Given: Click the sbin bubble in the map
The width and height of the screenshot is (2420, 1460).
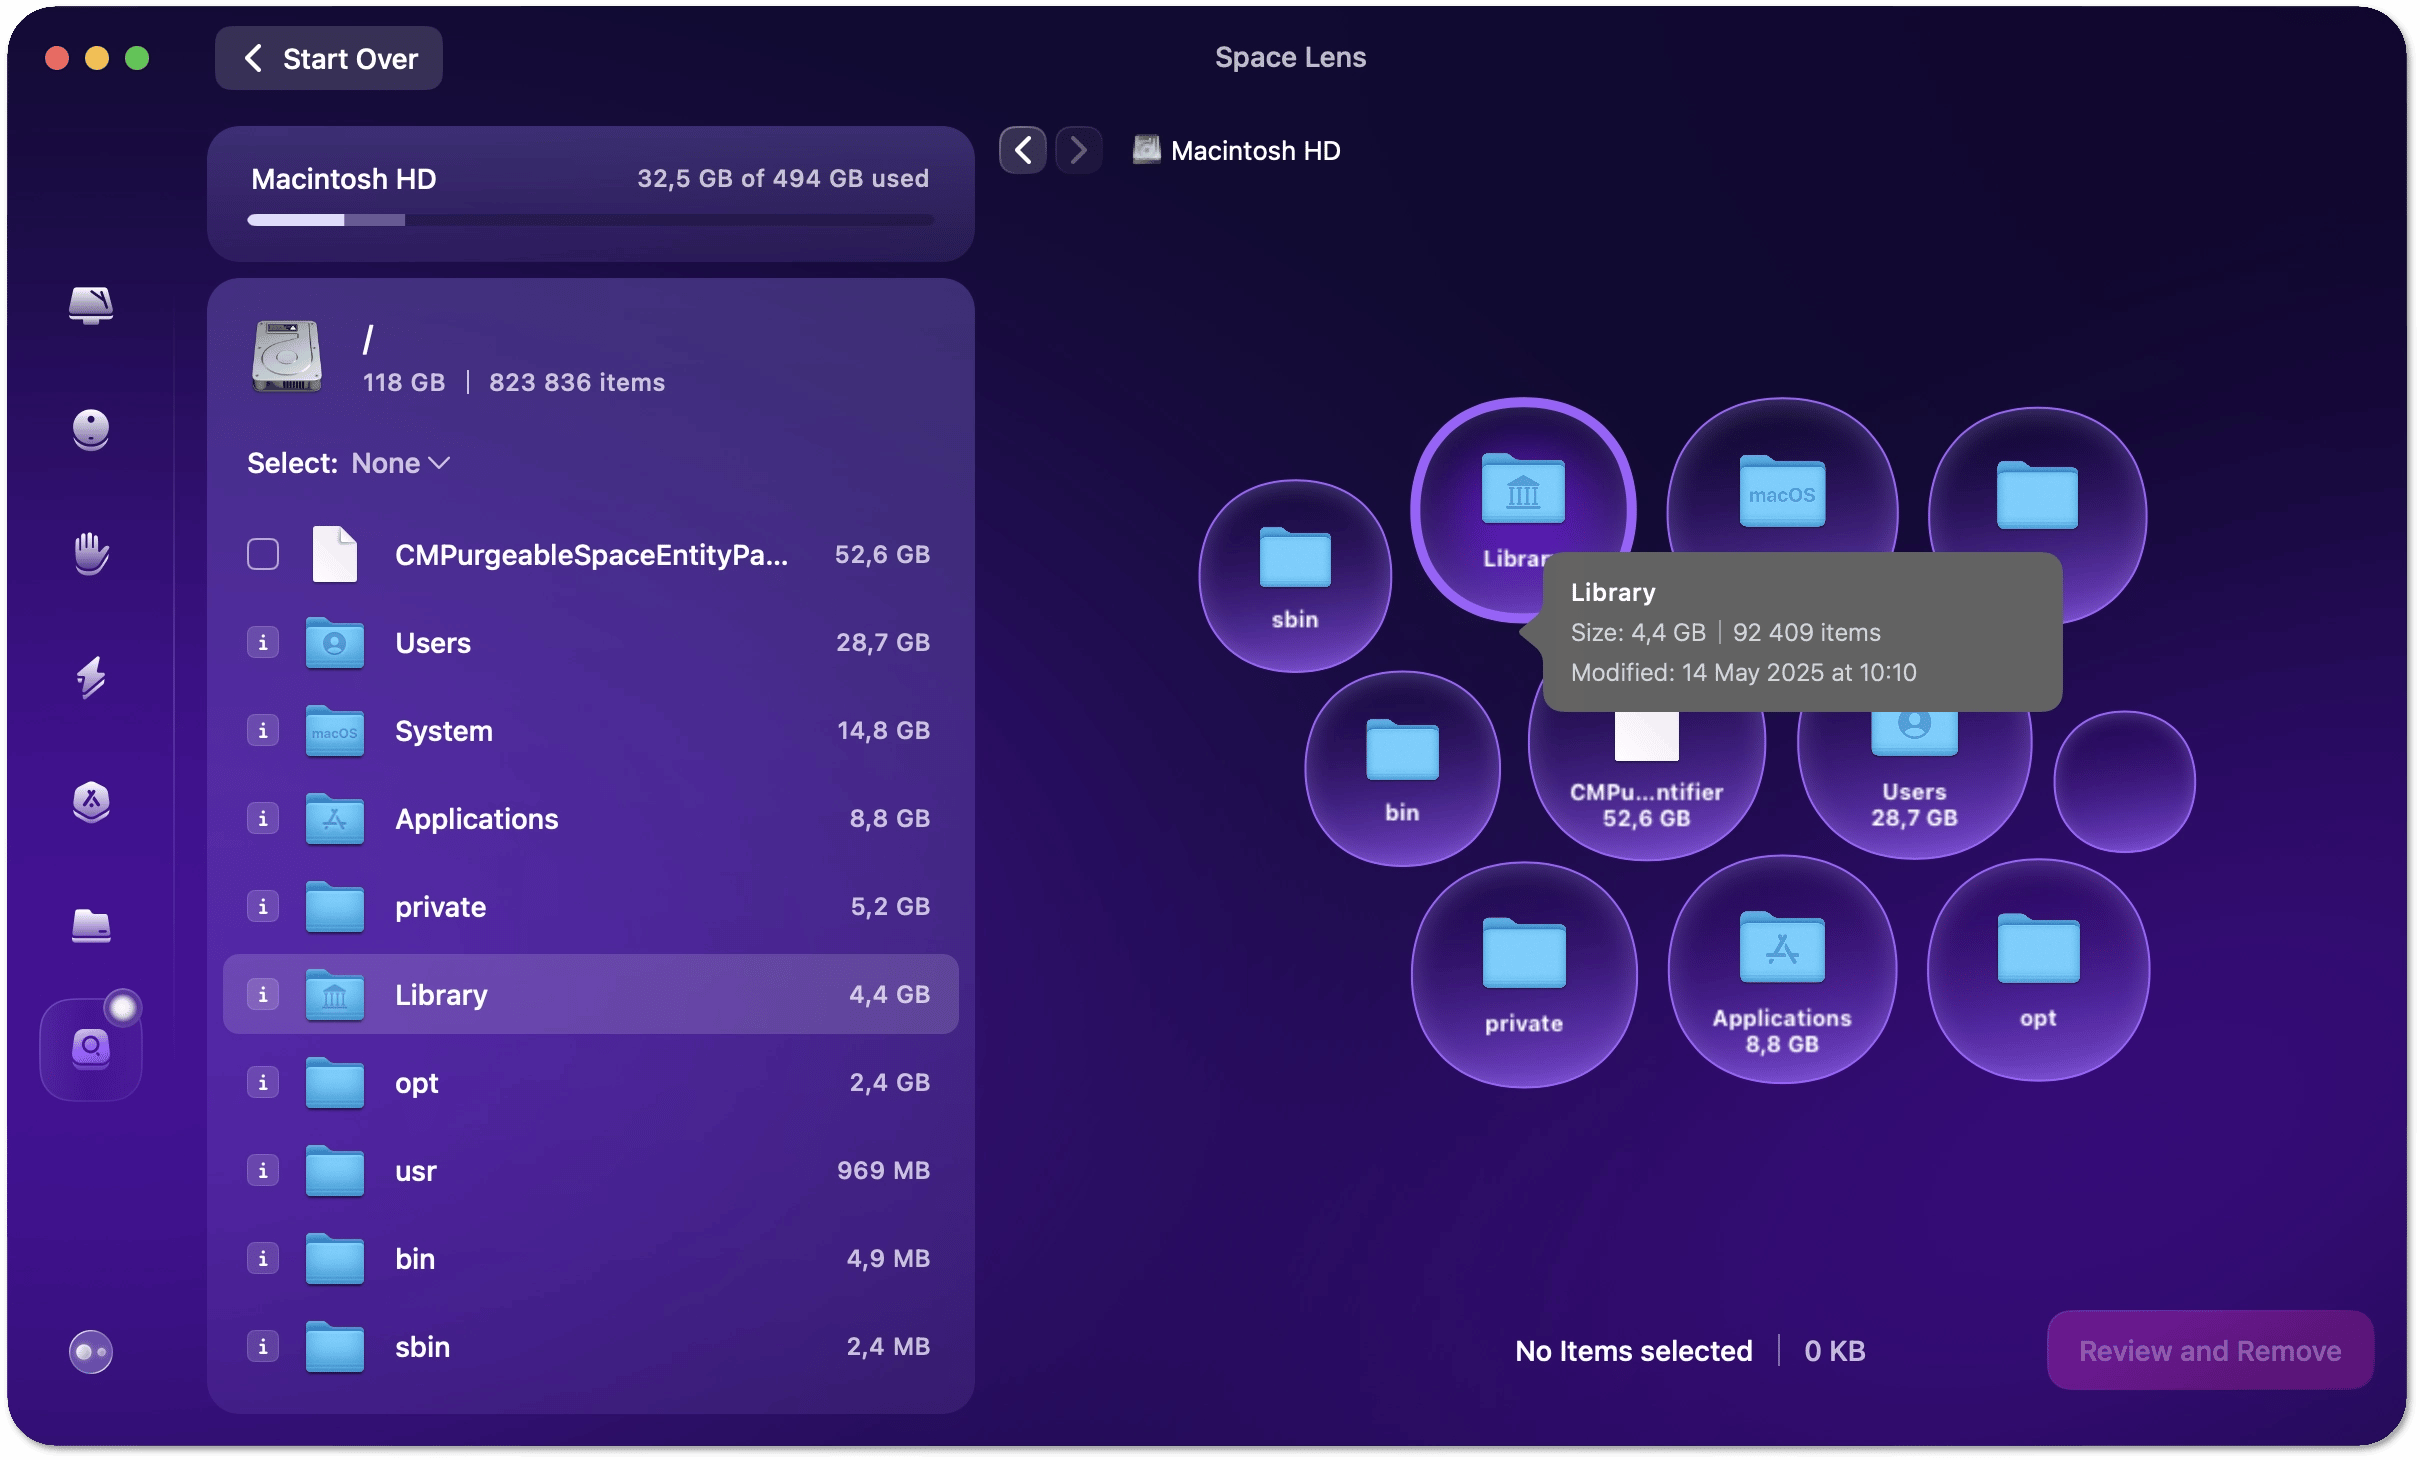Looking at the screenshot, I should (1295, 576).
